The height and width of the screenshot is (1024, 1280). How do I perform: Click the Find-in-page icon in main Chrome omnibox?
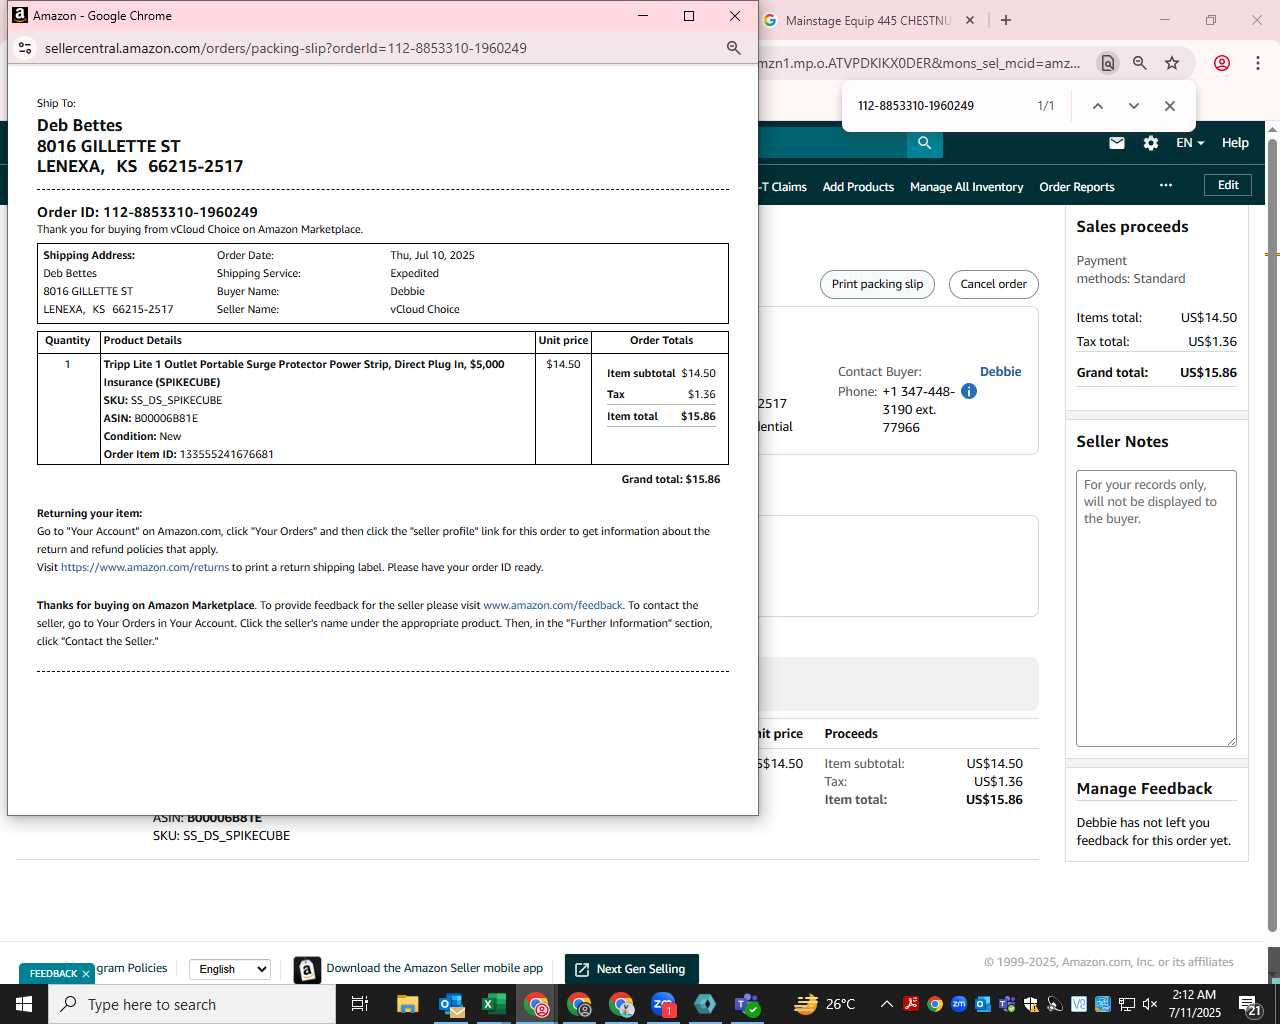(1107, 63)
